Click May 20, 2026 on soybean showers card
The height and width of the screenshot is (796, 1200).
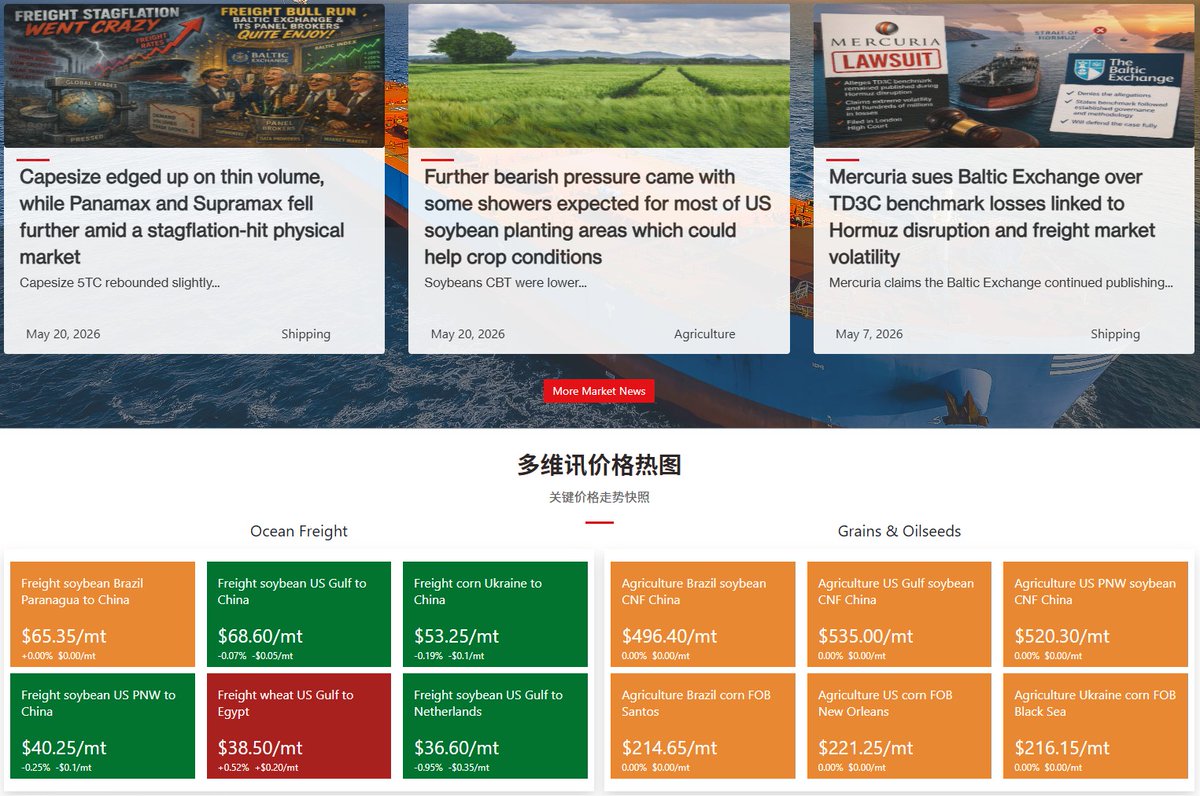coord(468,334)
